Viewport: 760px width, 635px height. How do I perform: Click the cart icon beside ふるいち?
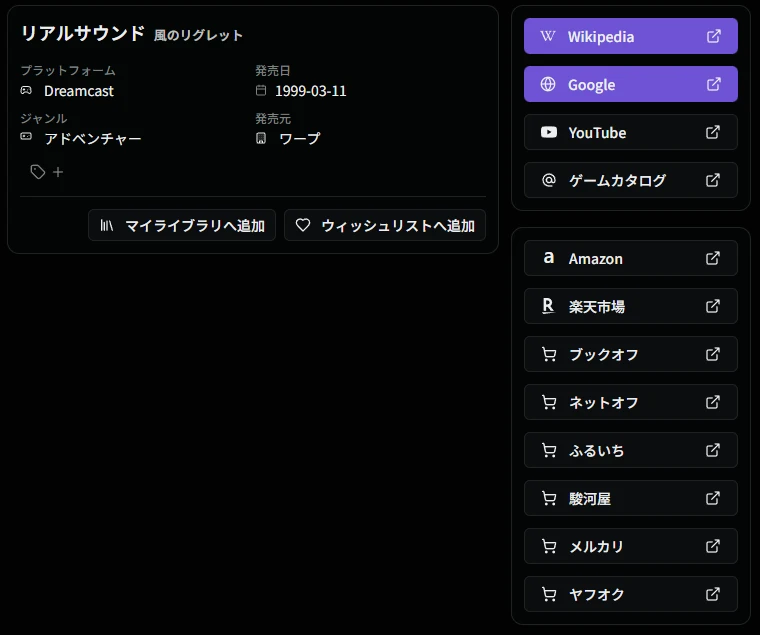549,450
